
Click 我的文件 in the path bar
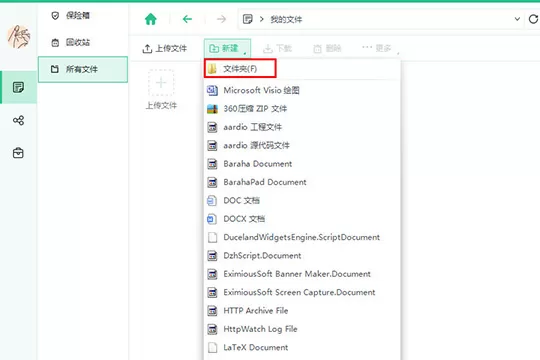286,19
